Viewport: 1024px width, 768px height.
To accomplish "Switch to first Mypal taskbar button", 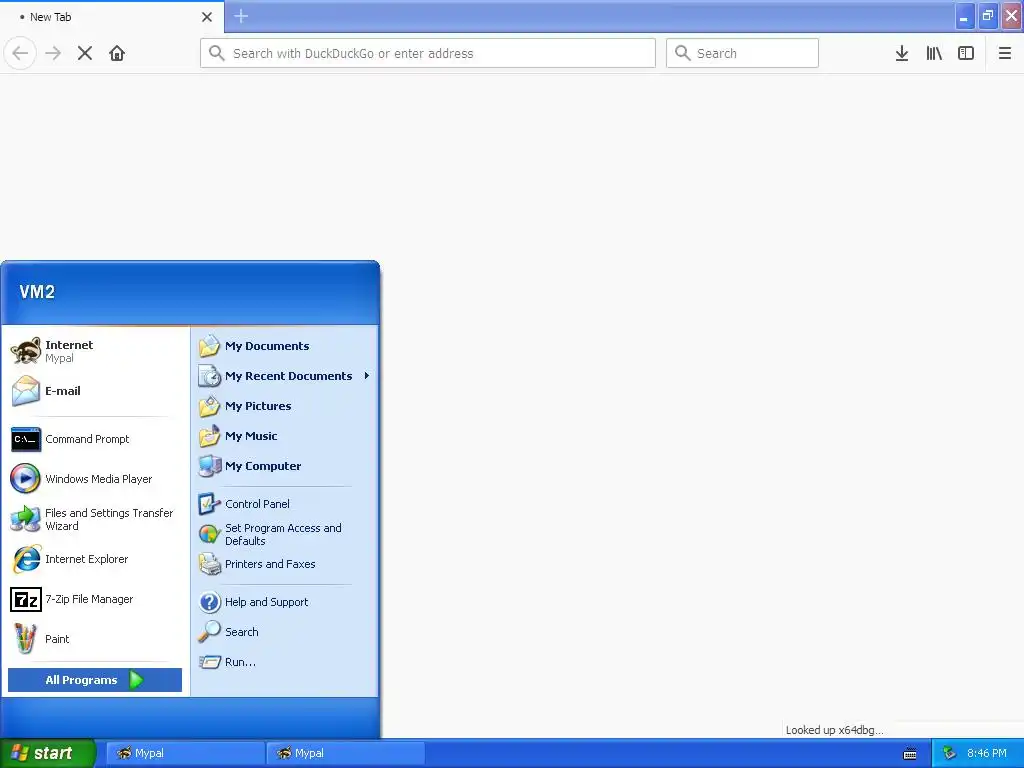I will tap(185, 753).
